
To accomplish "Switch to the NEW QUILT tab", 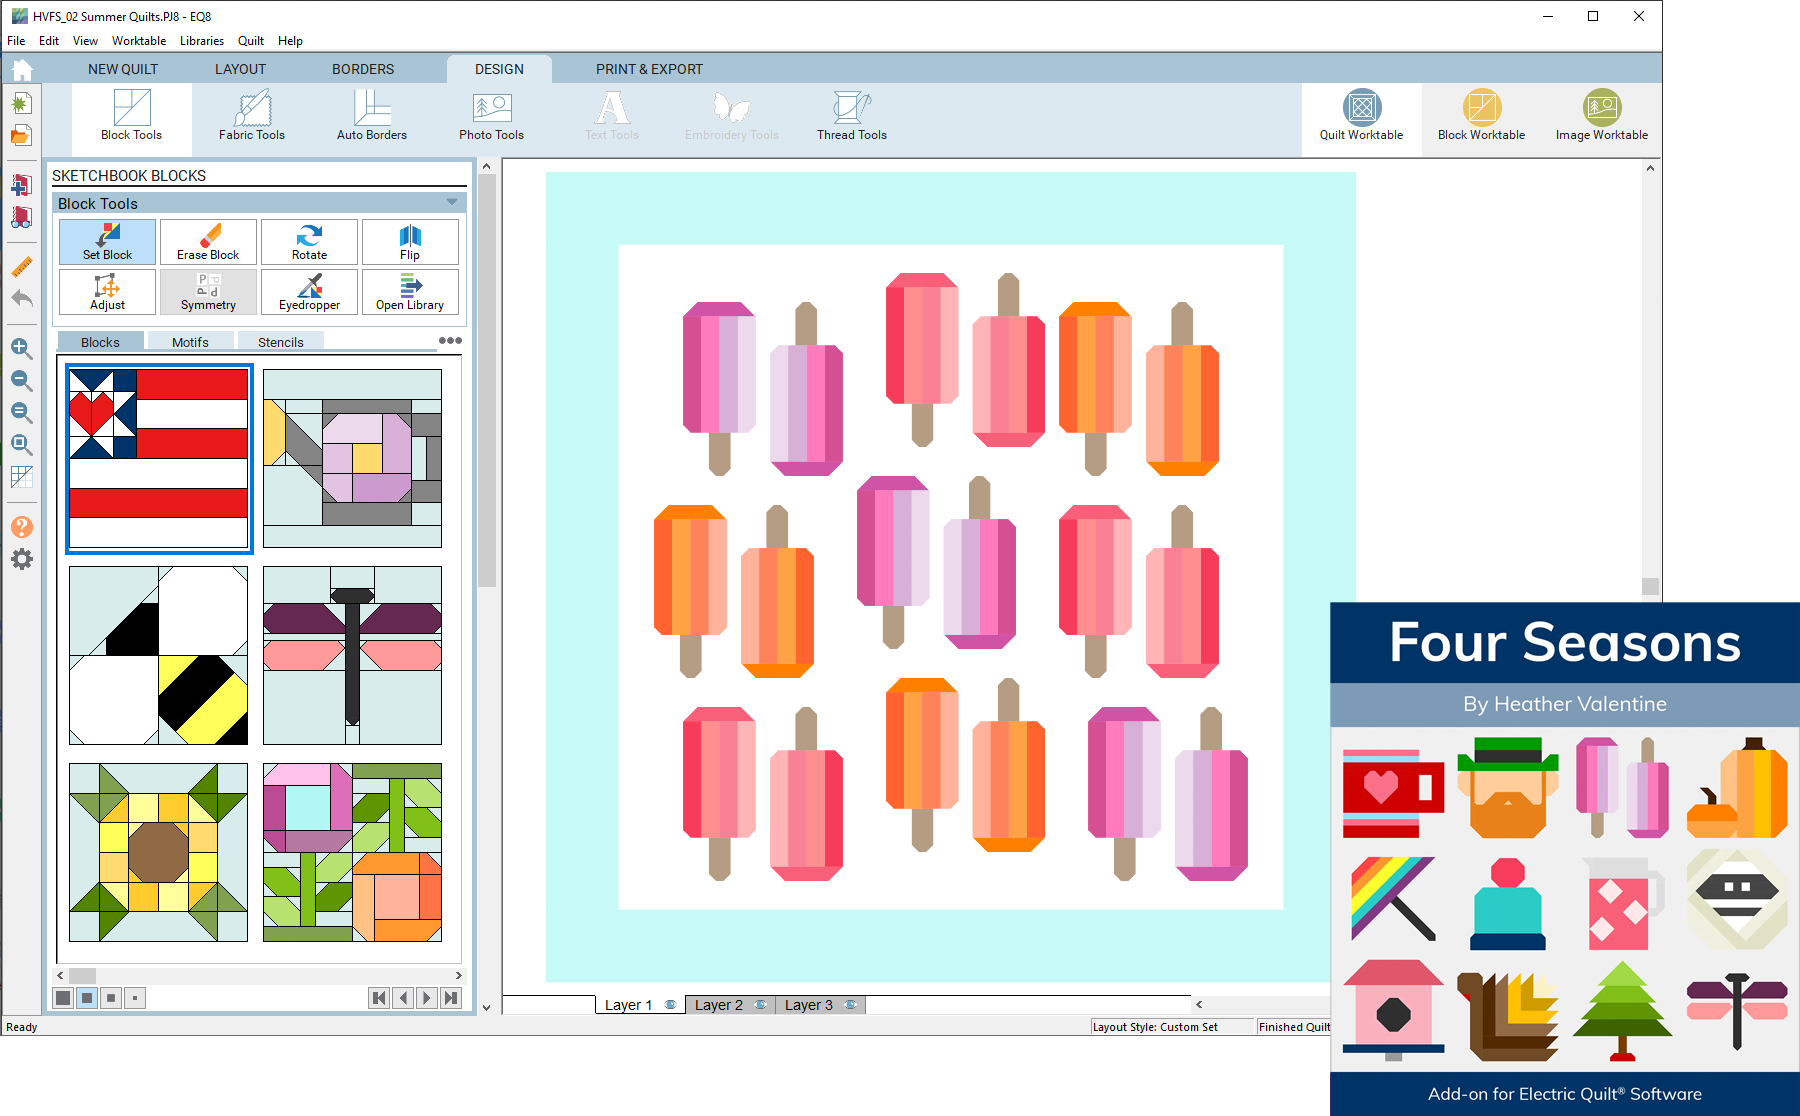I will (123, 69).
